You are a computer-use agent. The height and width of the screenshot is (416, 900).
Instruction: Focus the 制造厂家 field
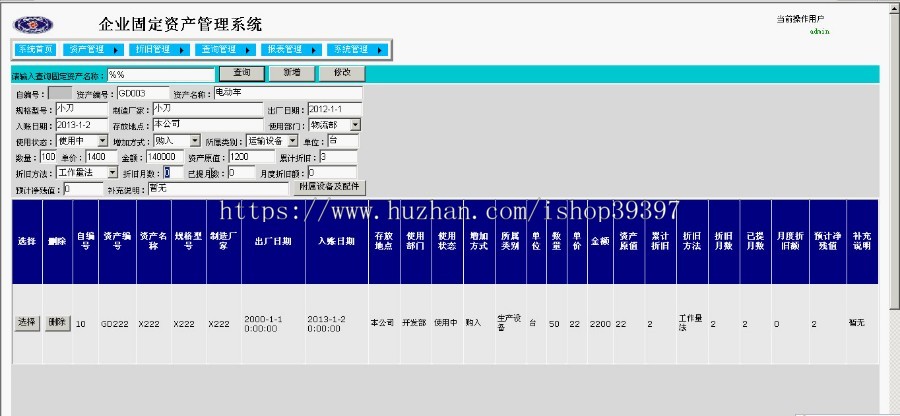coord(207,108)
